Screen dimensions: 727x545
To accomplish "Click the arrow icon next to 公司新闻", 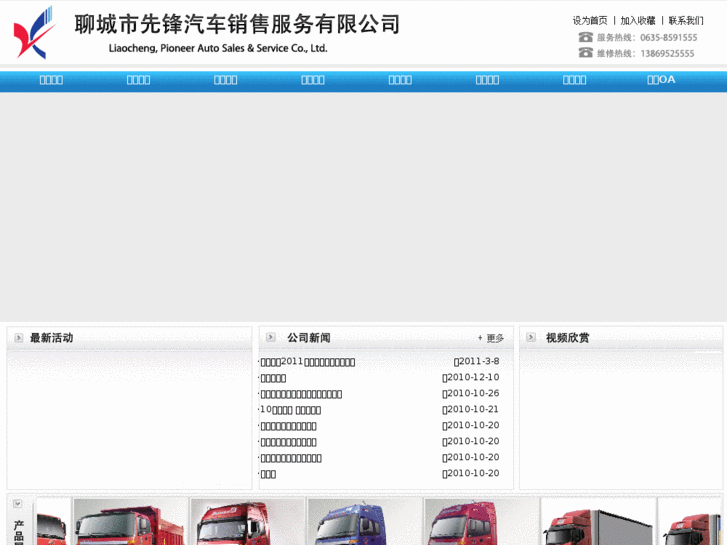I will click(x=271, y=337).
